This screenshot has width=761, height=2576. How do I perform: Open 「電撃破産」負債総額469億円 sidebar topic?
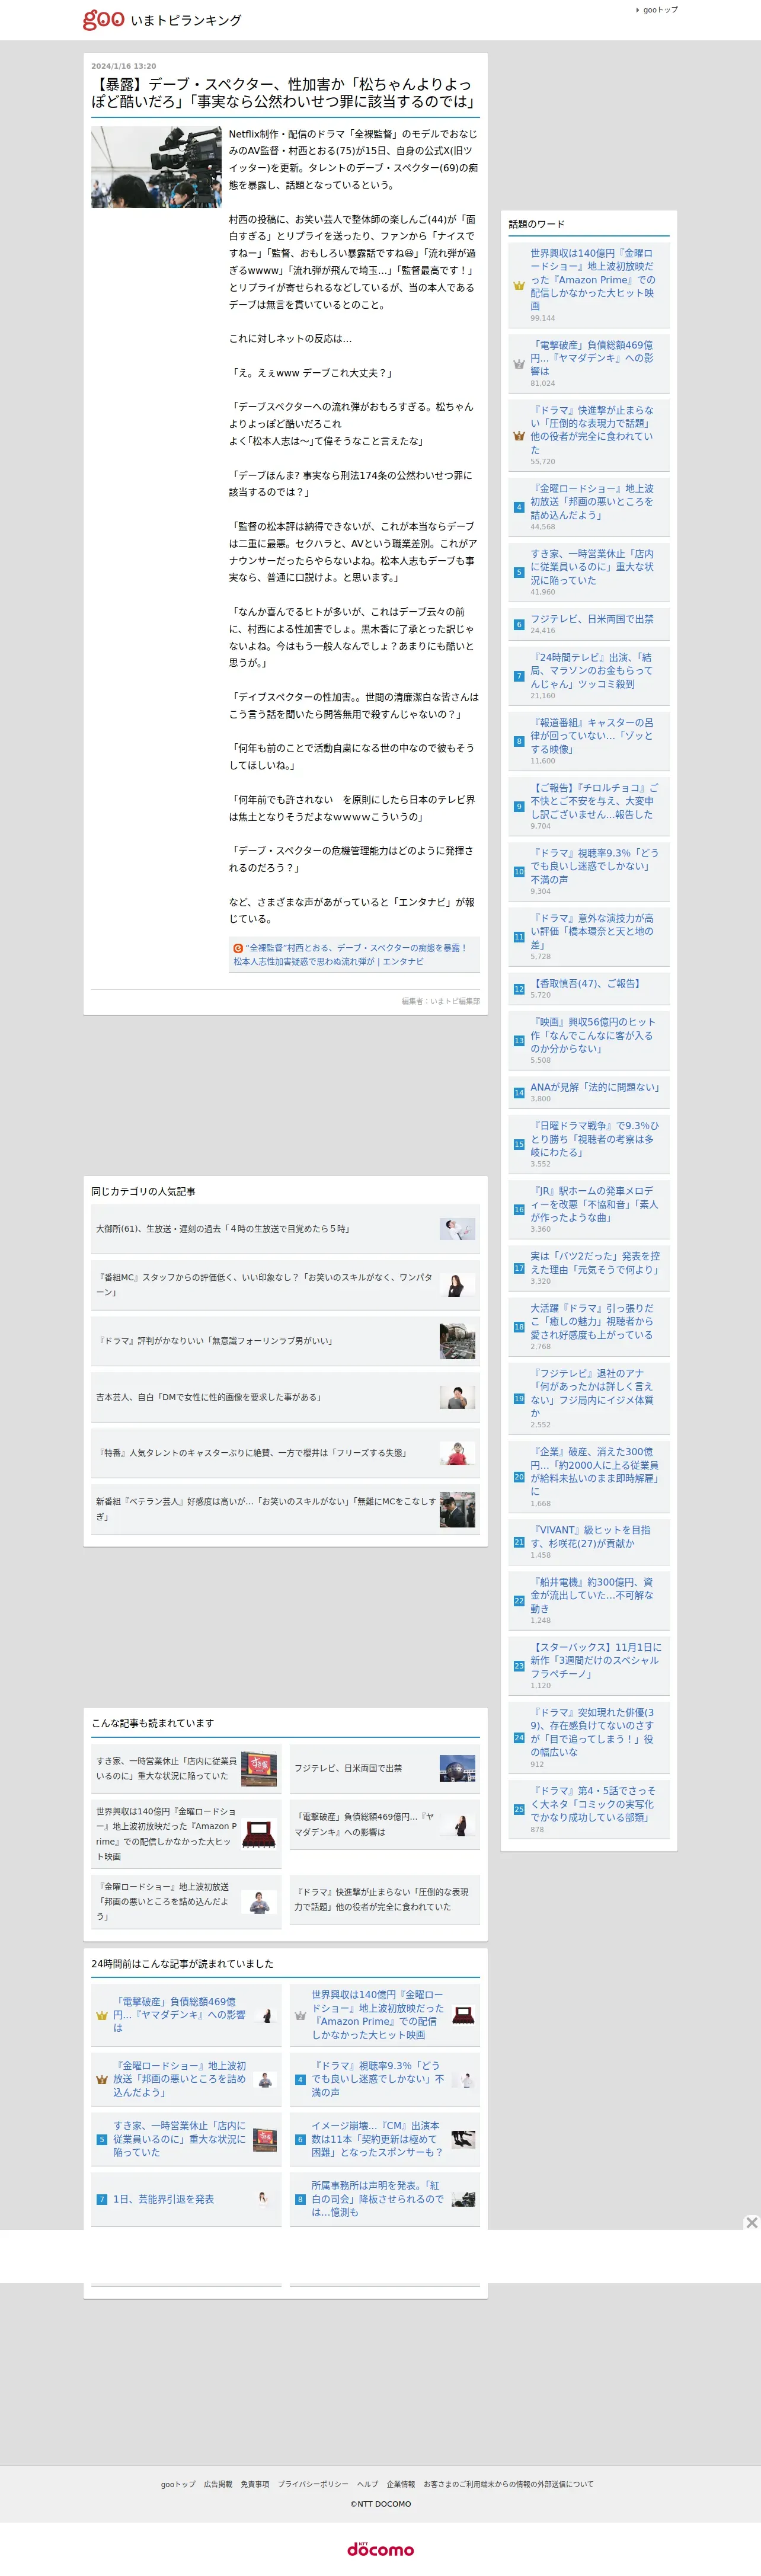click(593, 358)
